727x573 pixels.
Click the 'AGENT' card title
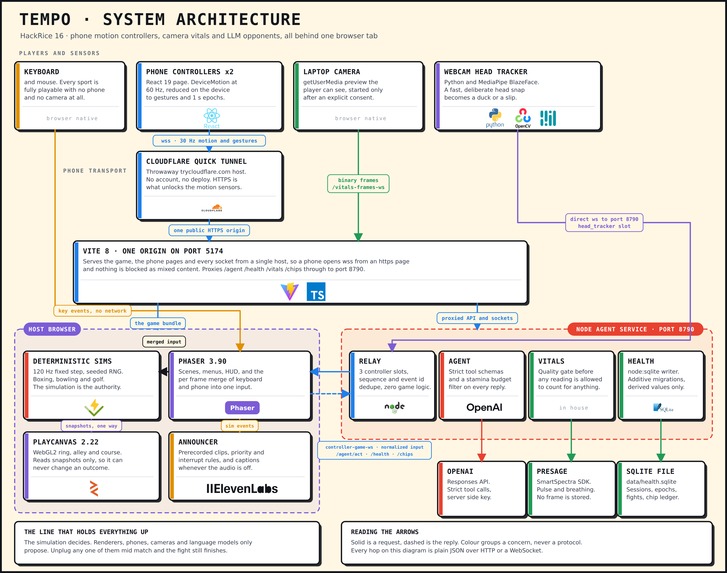(x=459, y=361)
